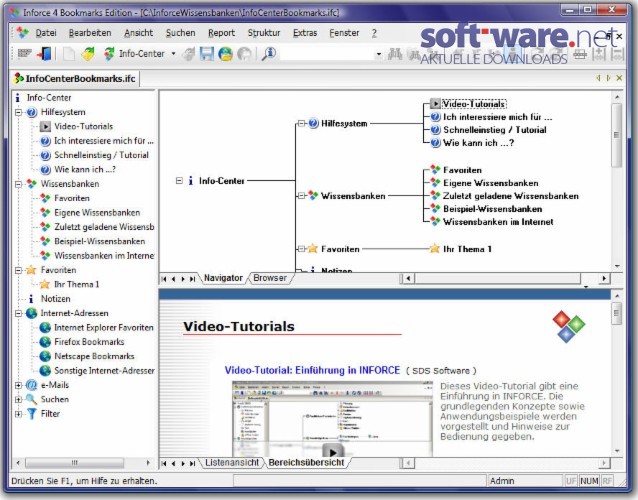Screen dimensions: 638x500
Task: Collapse the Info-Center root in Navigator
Action: [x=179, y=180]
